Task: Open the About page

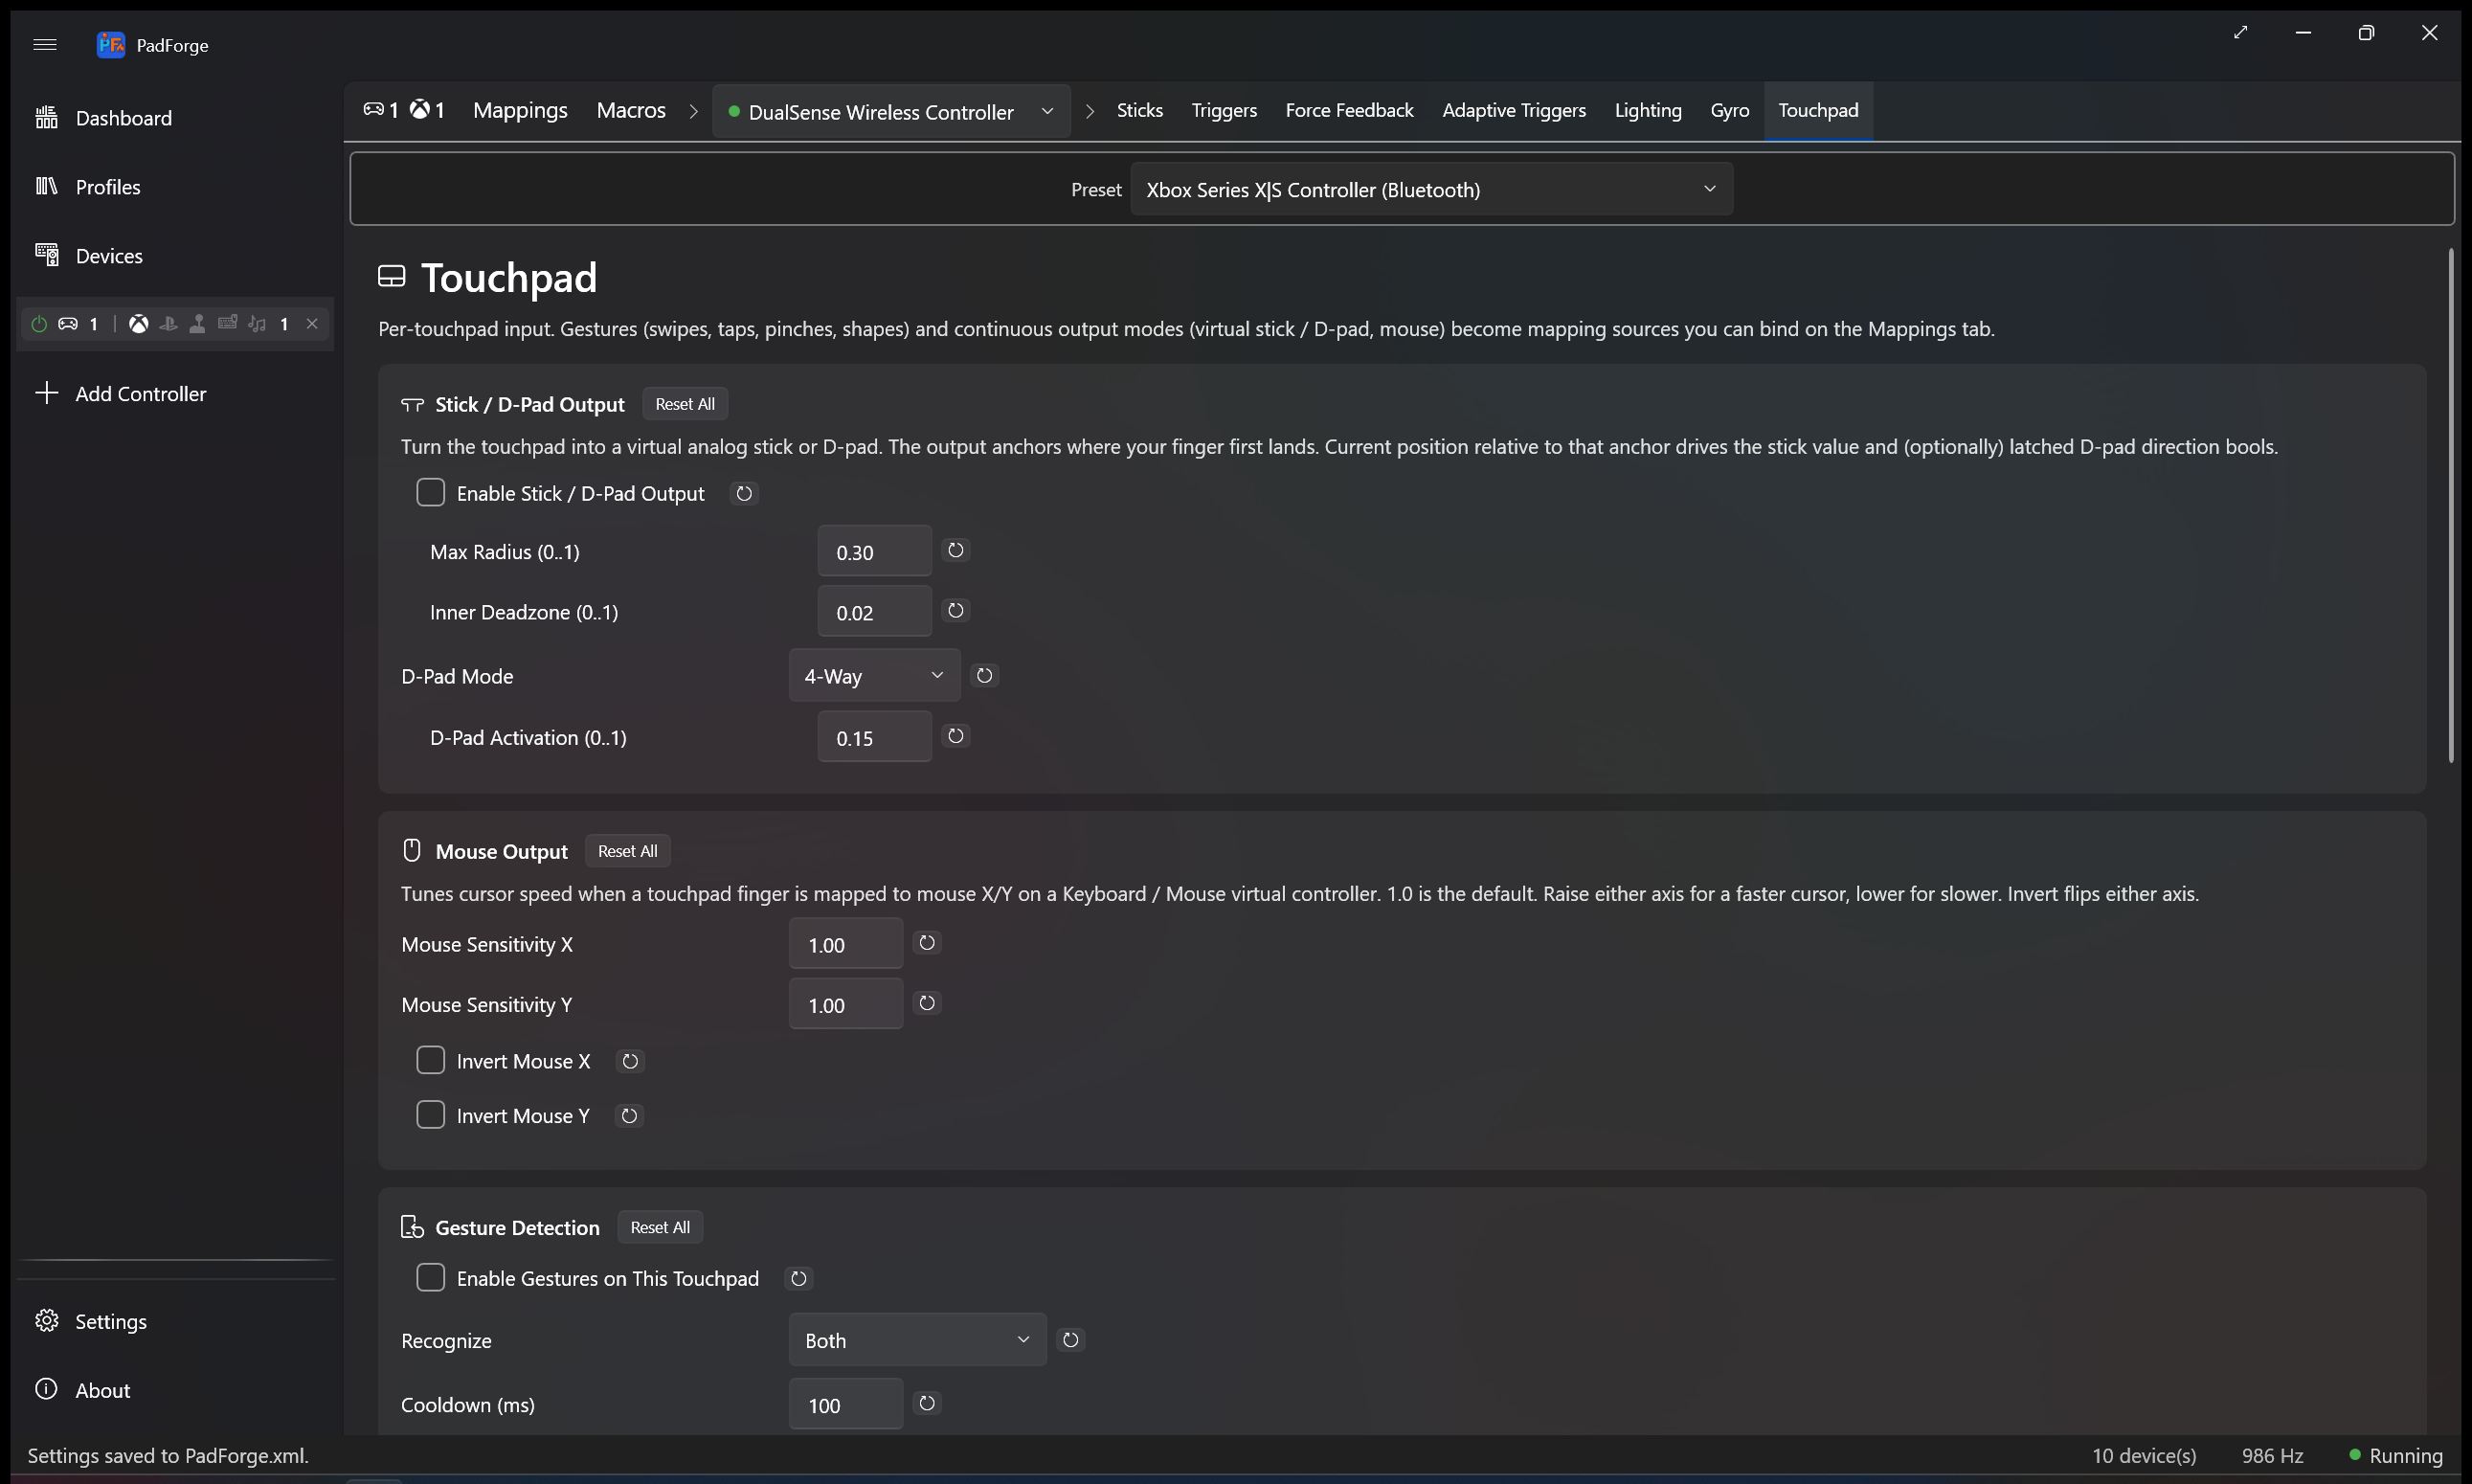Action: pos(175,1390)
